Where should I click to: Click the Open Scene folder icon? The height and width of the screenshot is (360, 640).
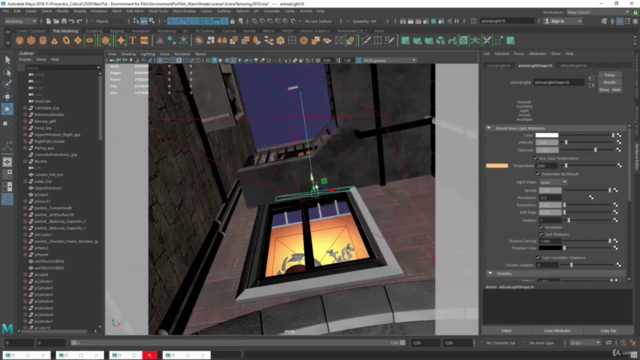(x=56, y=21)
